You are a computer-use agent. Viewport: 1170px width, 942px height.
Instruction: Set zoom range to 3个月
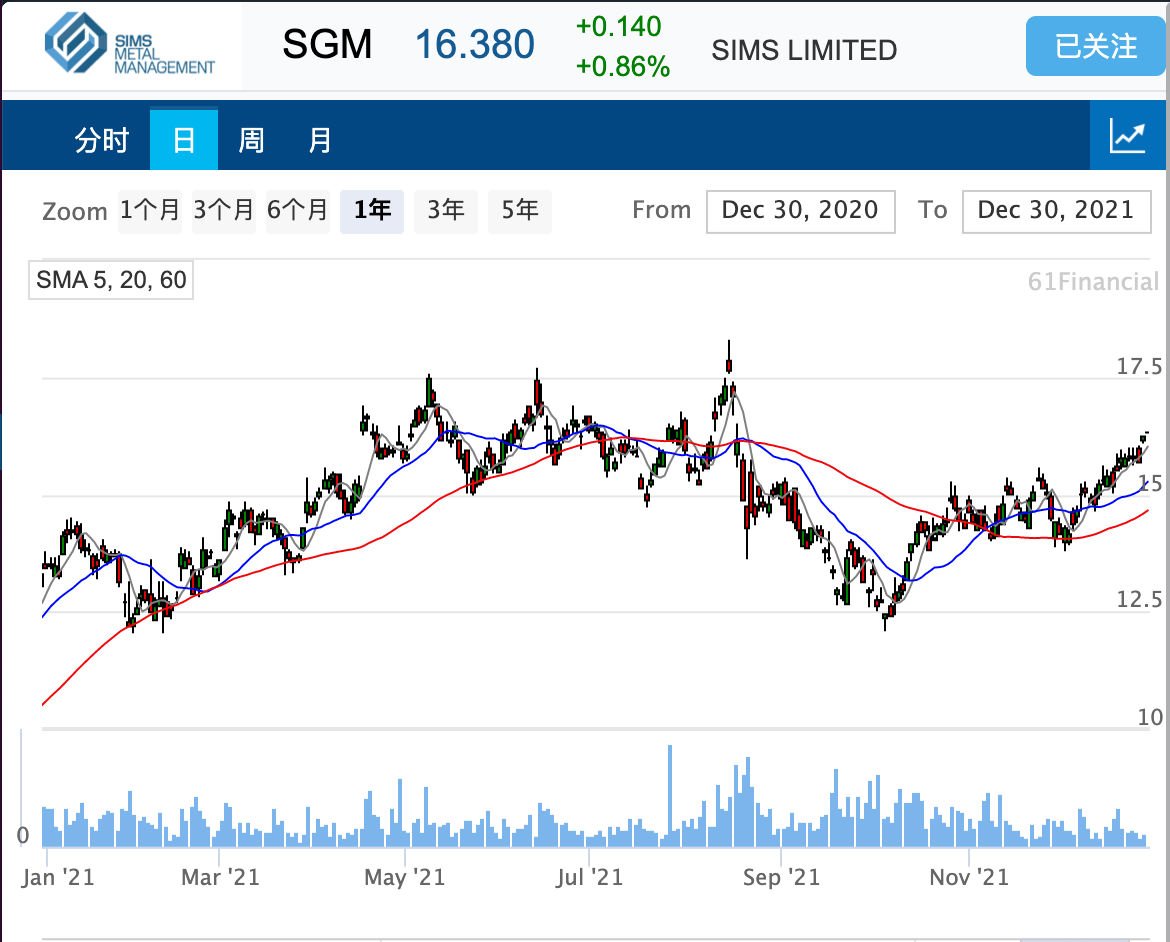pos(224,211)
